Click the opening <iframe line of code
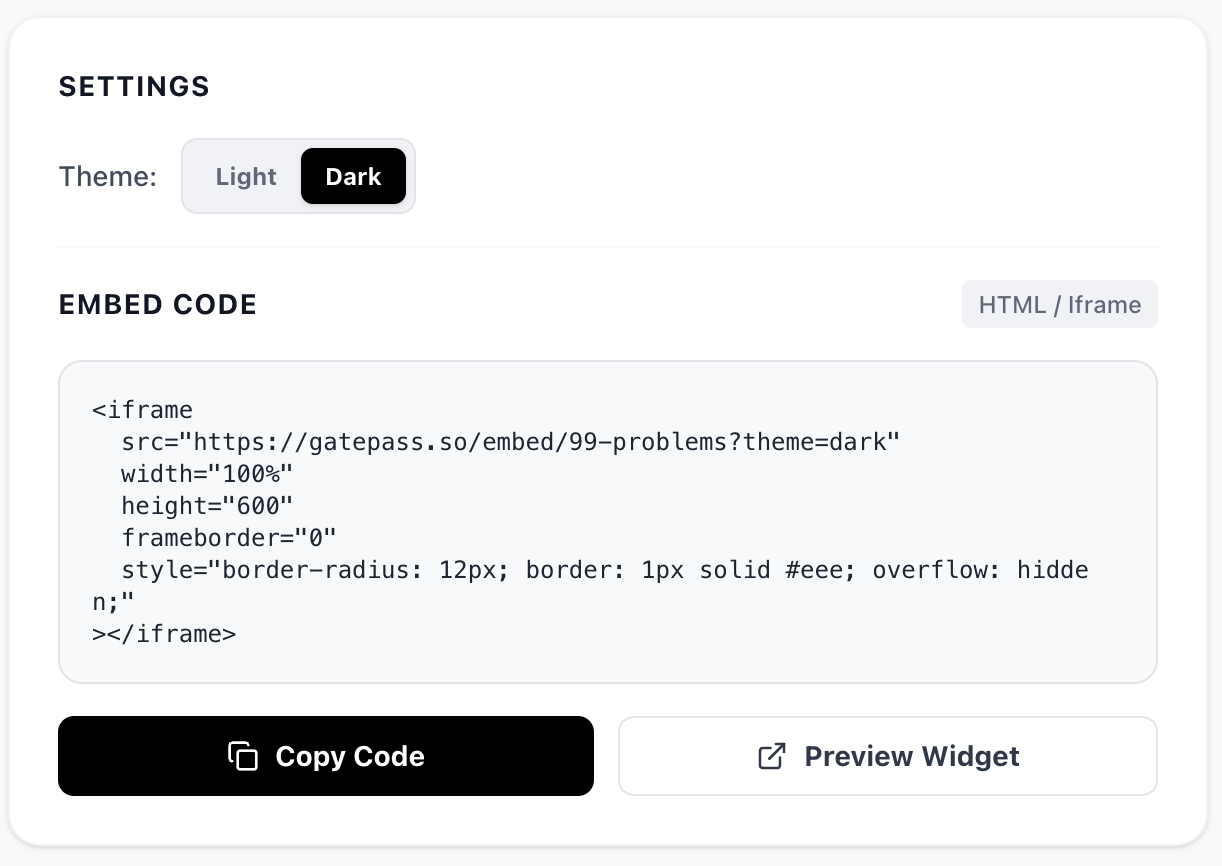Image resolution: width=1222 pixels, height=866 pixels. [x=142, y=409]
